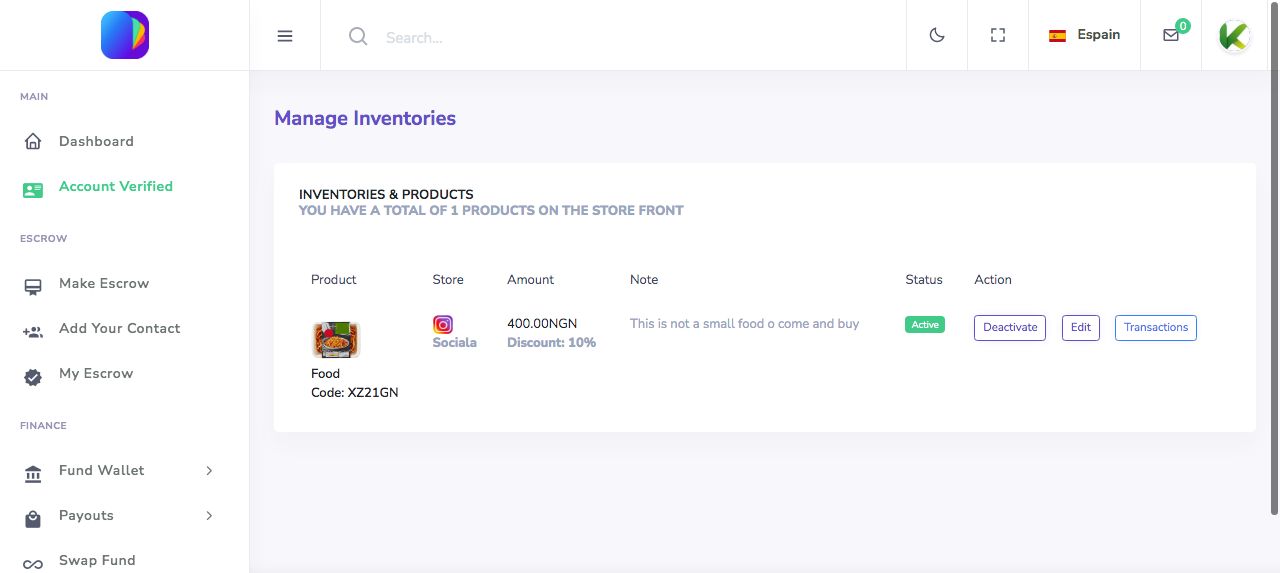Open the user profile avatar
The image size is (1280, 573).
coord(1234,36)
